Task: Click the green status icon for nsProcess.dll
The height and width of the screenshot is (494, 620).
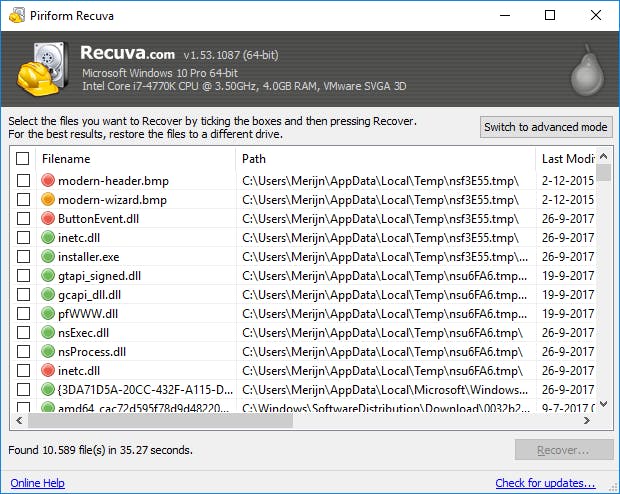Action: point(48,352)
